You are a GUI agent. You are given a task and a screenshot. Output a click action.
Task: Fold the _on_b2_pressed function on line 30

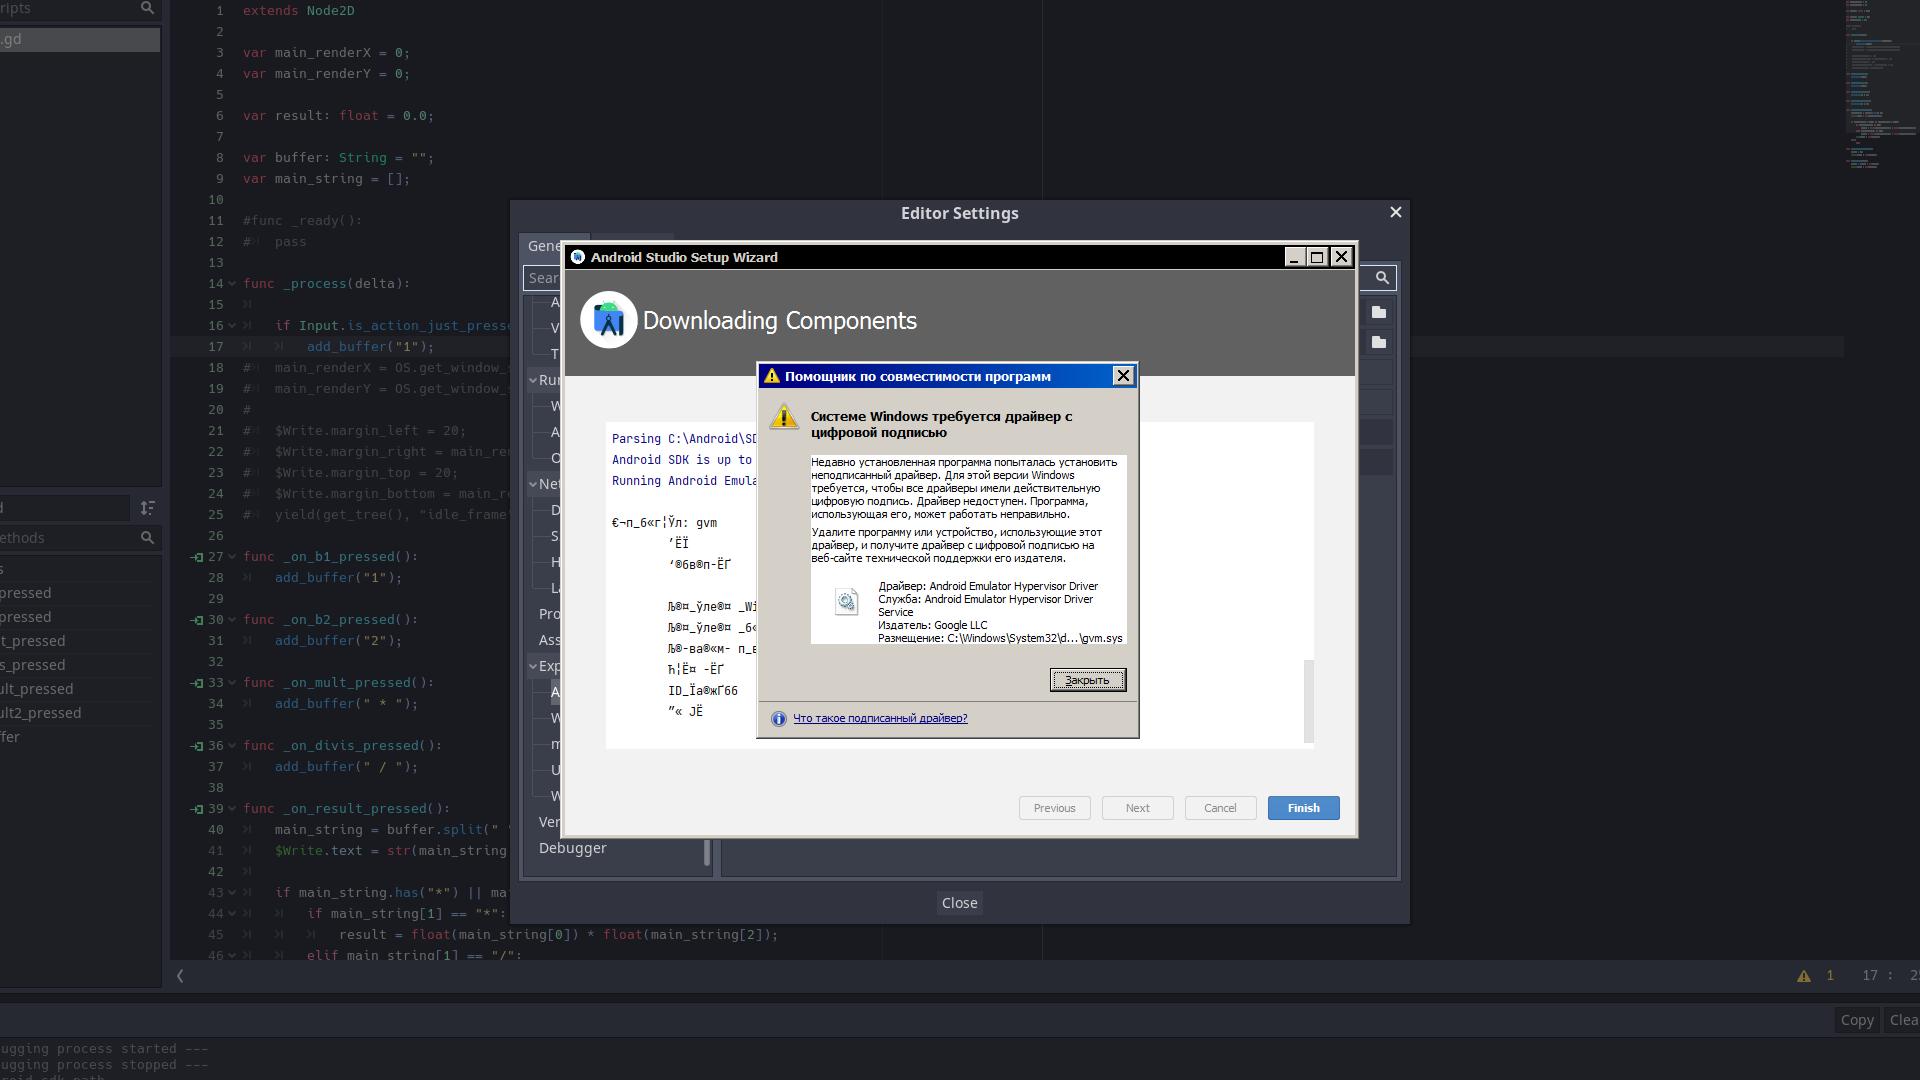click(x=232, y=620)
